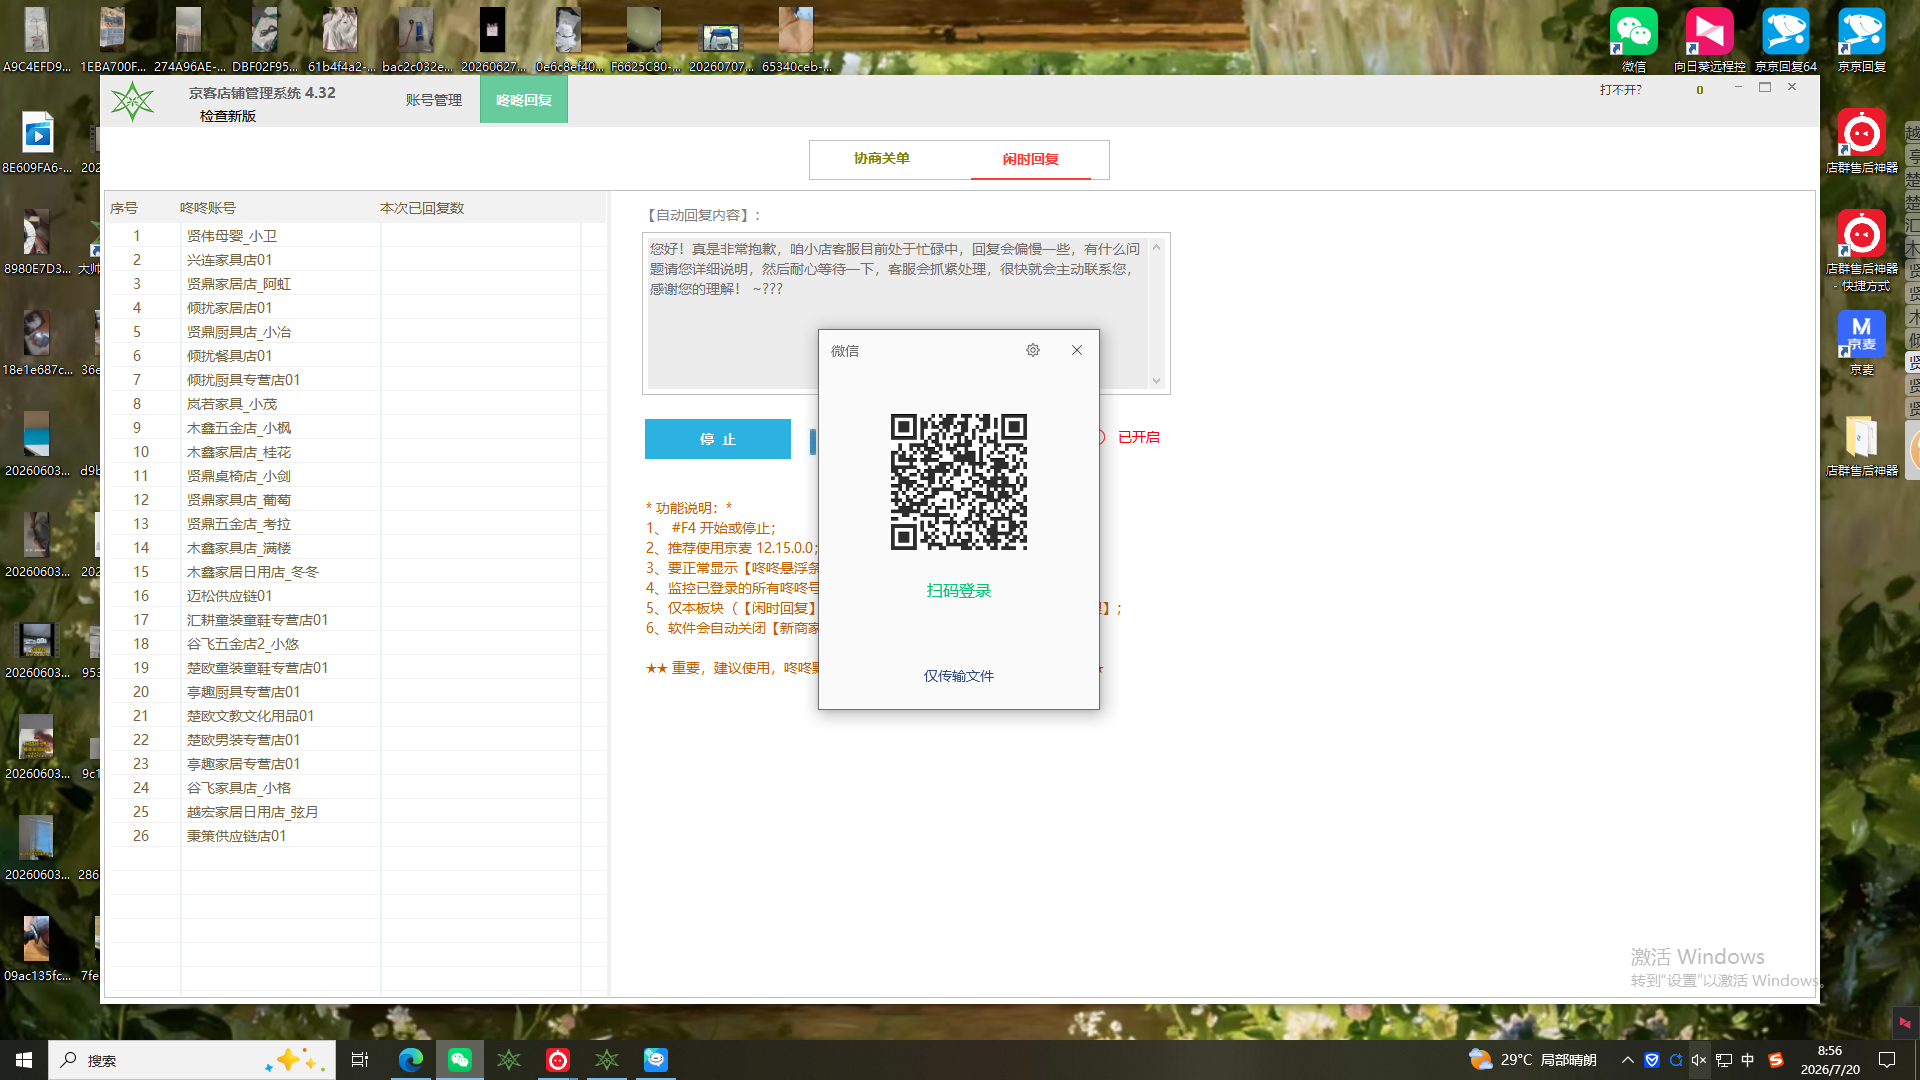Select the account row 兴连家具店01
Image resolution: width=1920 pixels, height=1080 pixels.
click(x=357, y=260)
